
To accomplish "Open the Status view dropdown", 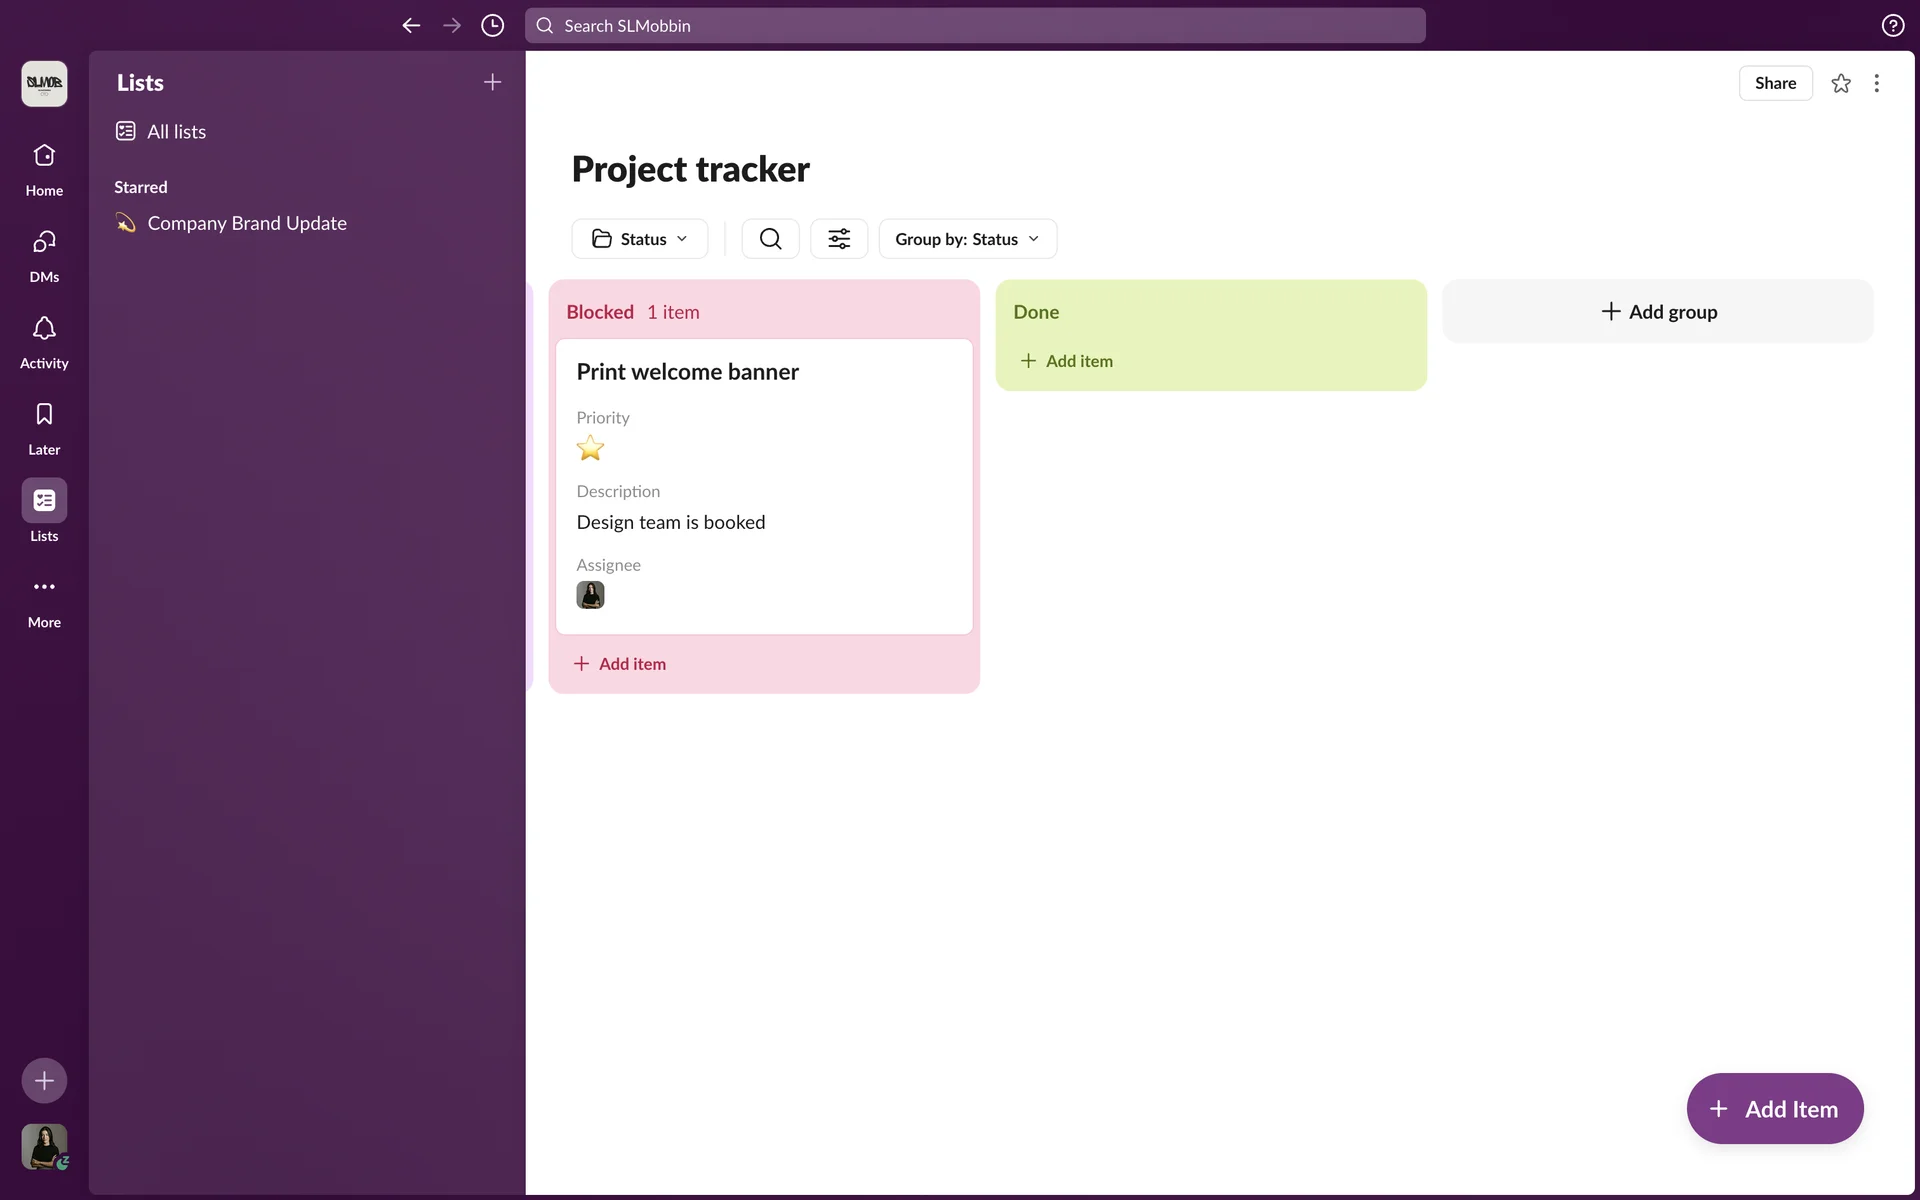I will [x=640, y=239].
